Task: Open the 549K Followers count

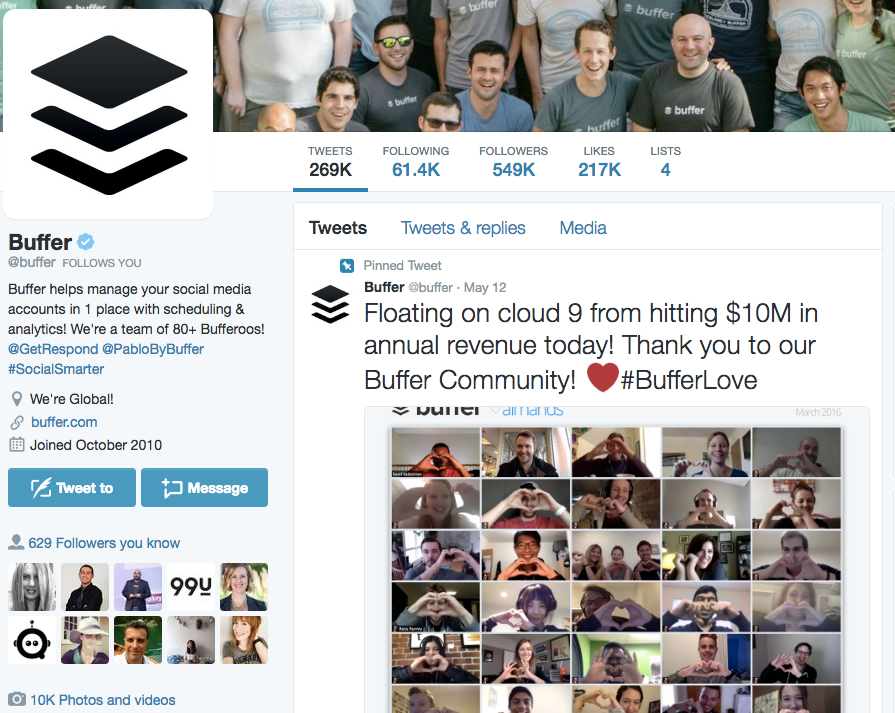Action: pyautogui.click(x=513, y=162)
